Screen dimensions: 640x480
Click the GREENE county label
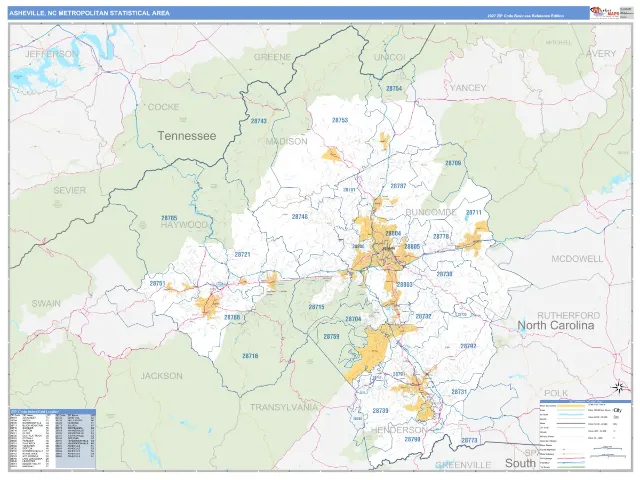coord(272,57)
